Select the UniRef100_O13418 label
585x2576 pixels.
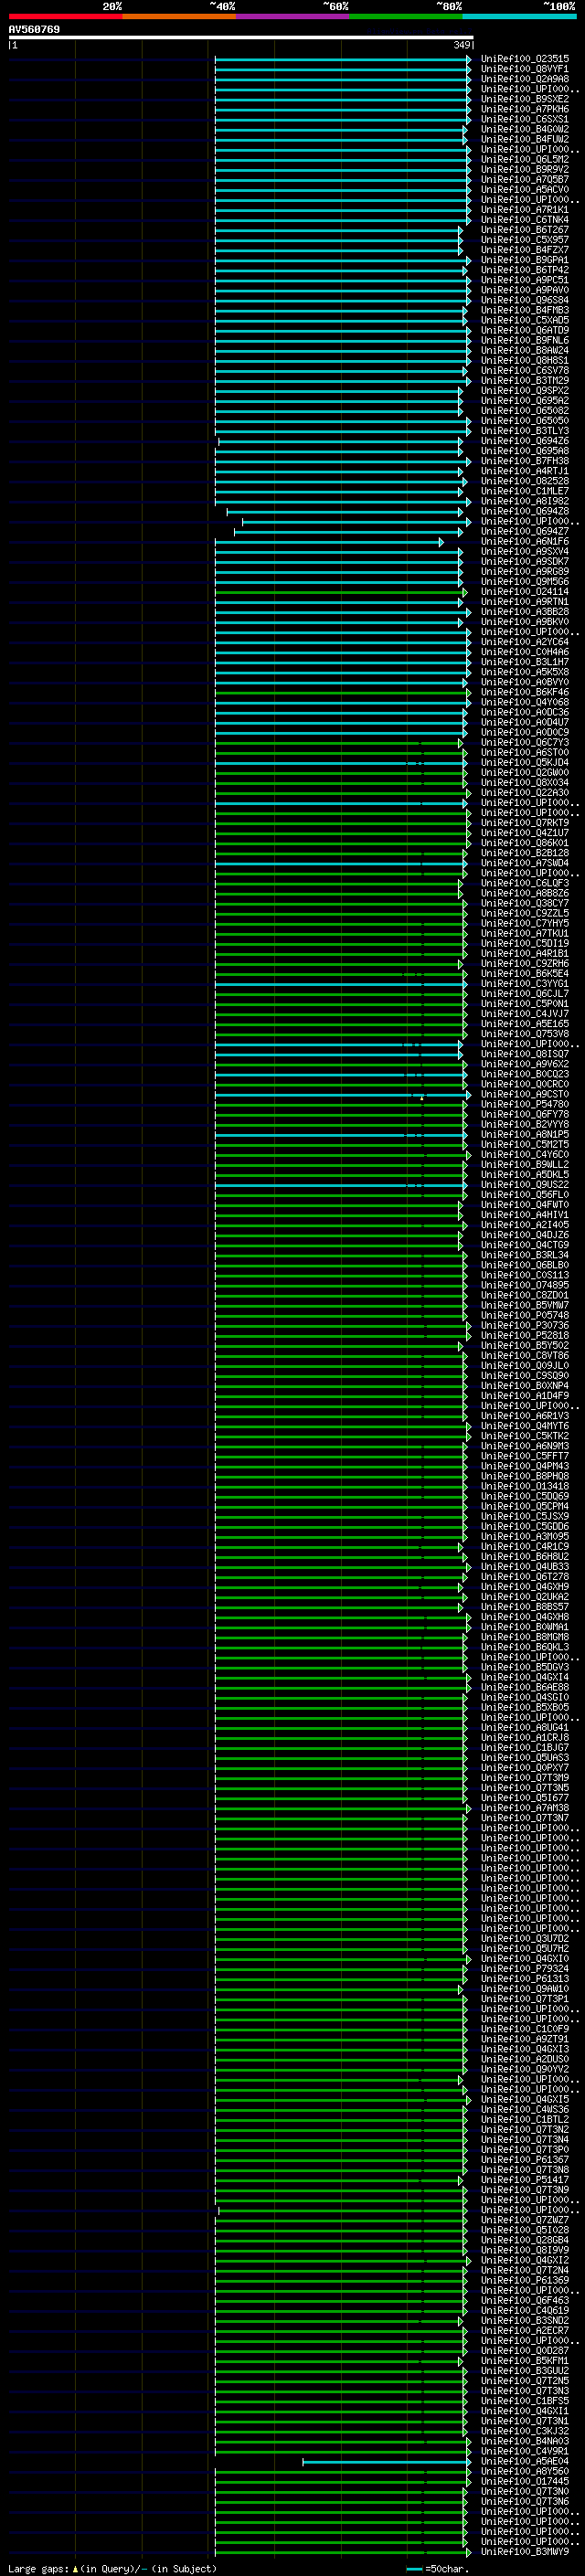(524, 1486)
